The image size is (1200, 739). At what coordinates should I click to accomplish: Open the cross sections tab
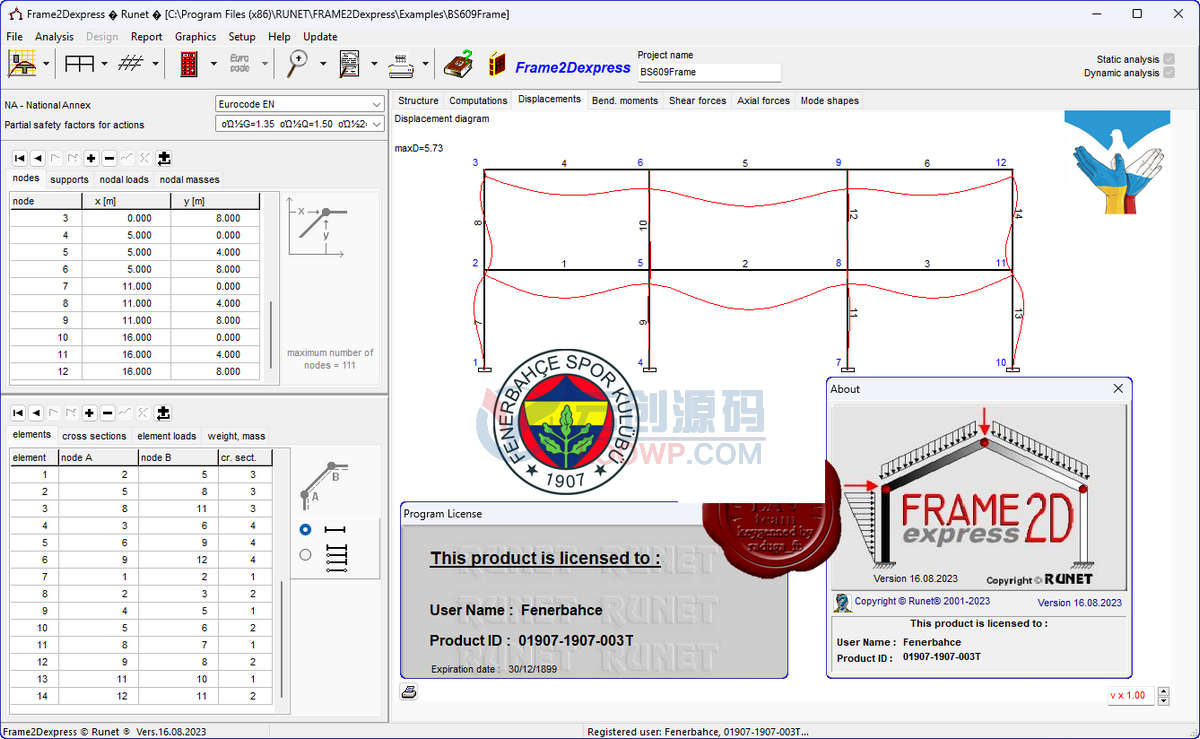coord(94,436)
